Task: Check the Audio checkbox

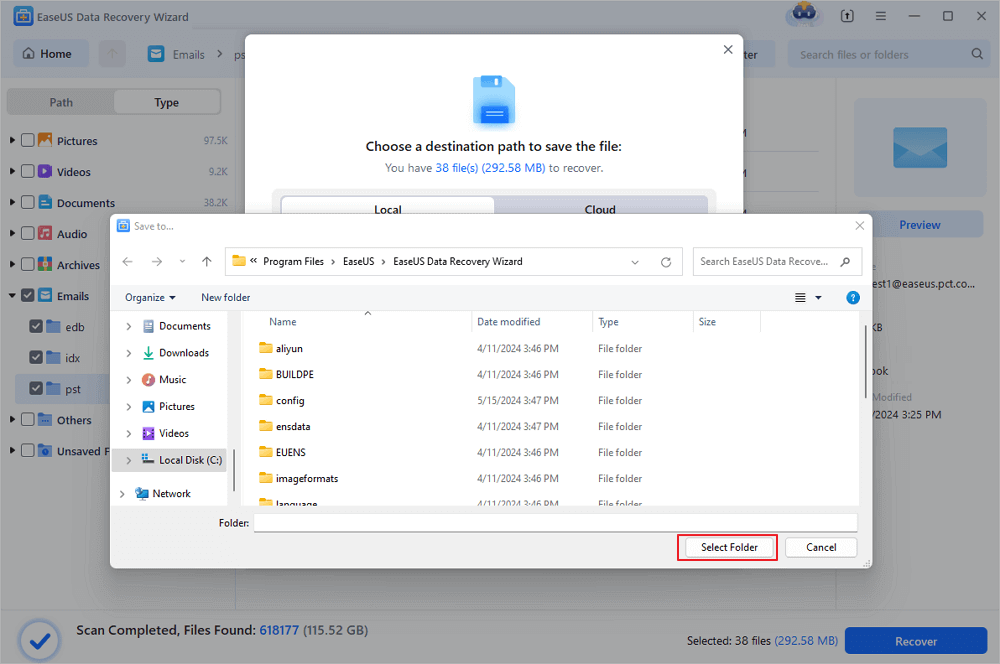Action: (x=27, y=233)
